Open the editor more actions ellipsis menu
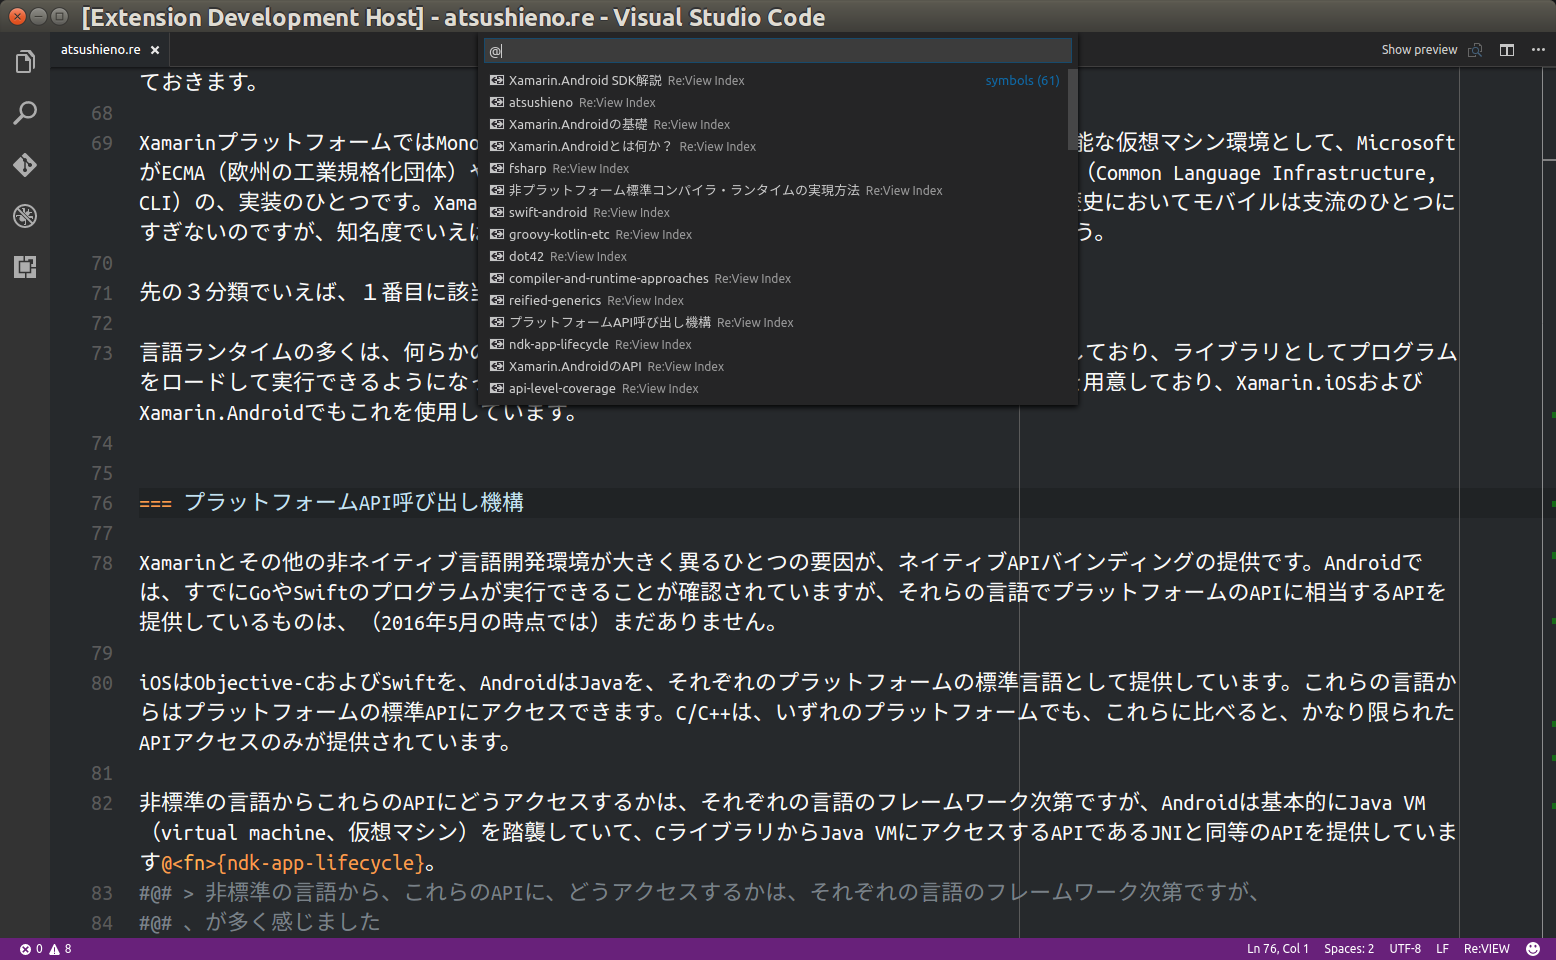Viewport: 1556px width, 960px height. point(1538,50)
